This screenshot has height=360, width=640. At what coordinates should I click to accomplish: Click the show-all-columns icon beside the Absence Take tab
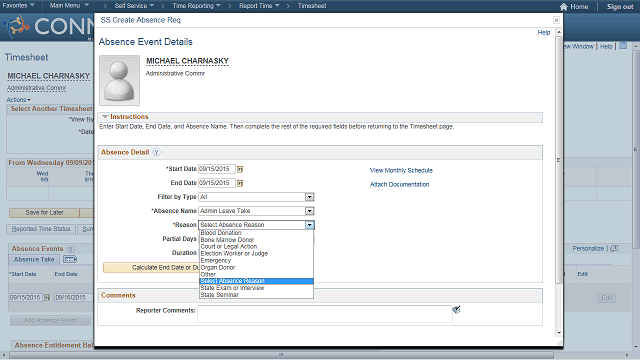[70, 259]
